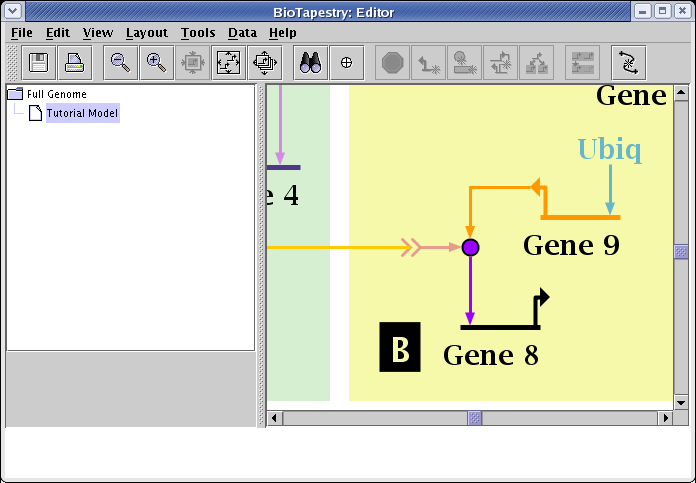Select the Full Genome tree node
The height and width of the screenshot is (483, 696).
tap(56, 94)
